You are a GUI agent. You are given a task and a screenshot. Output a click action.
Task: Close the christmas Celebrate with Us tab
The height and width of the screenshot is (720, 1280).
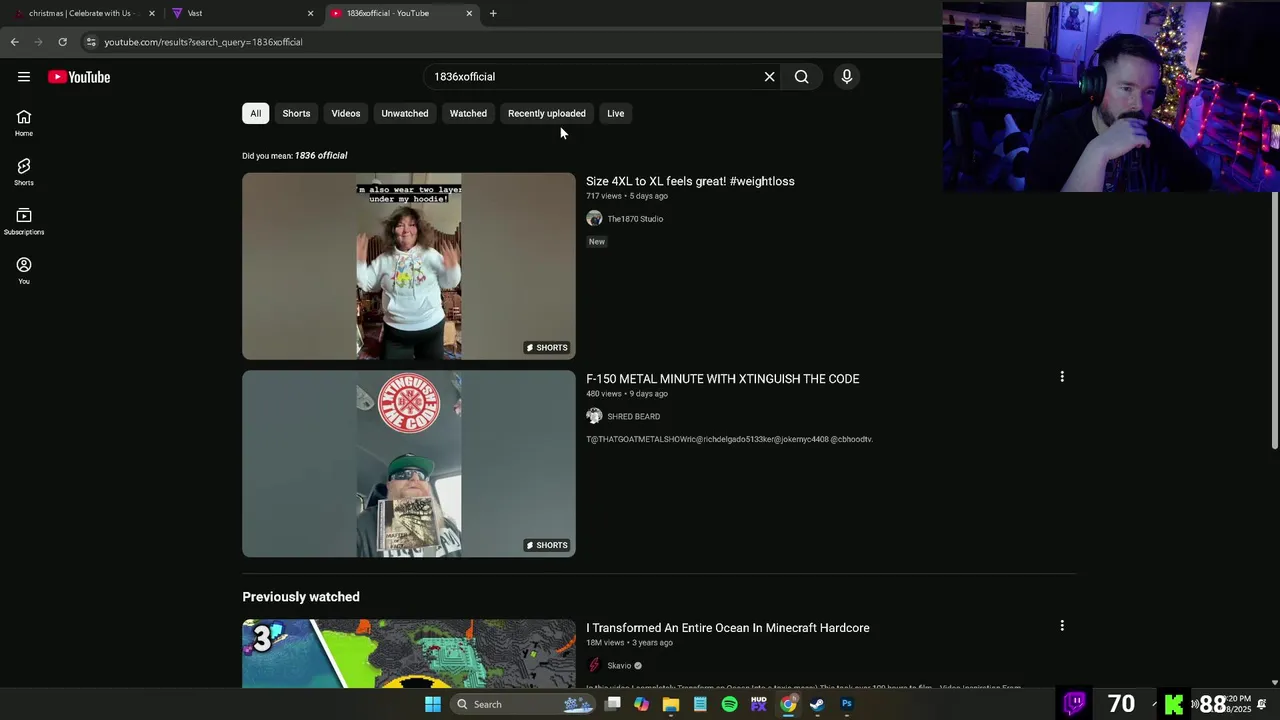152,13
